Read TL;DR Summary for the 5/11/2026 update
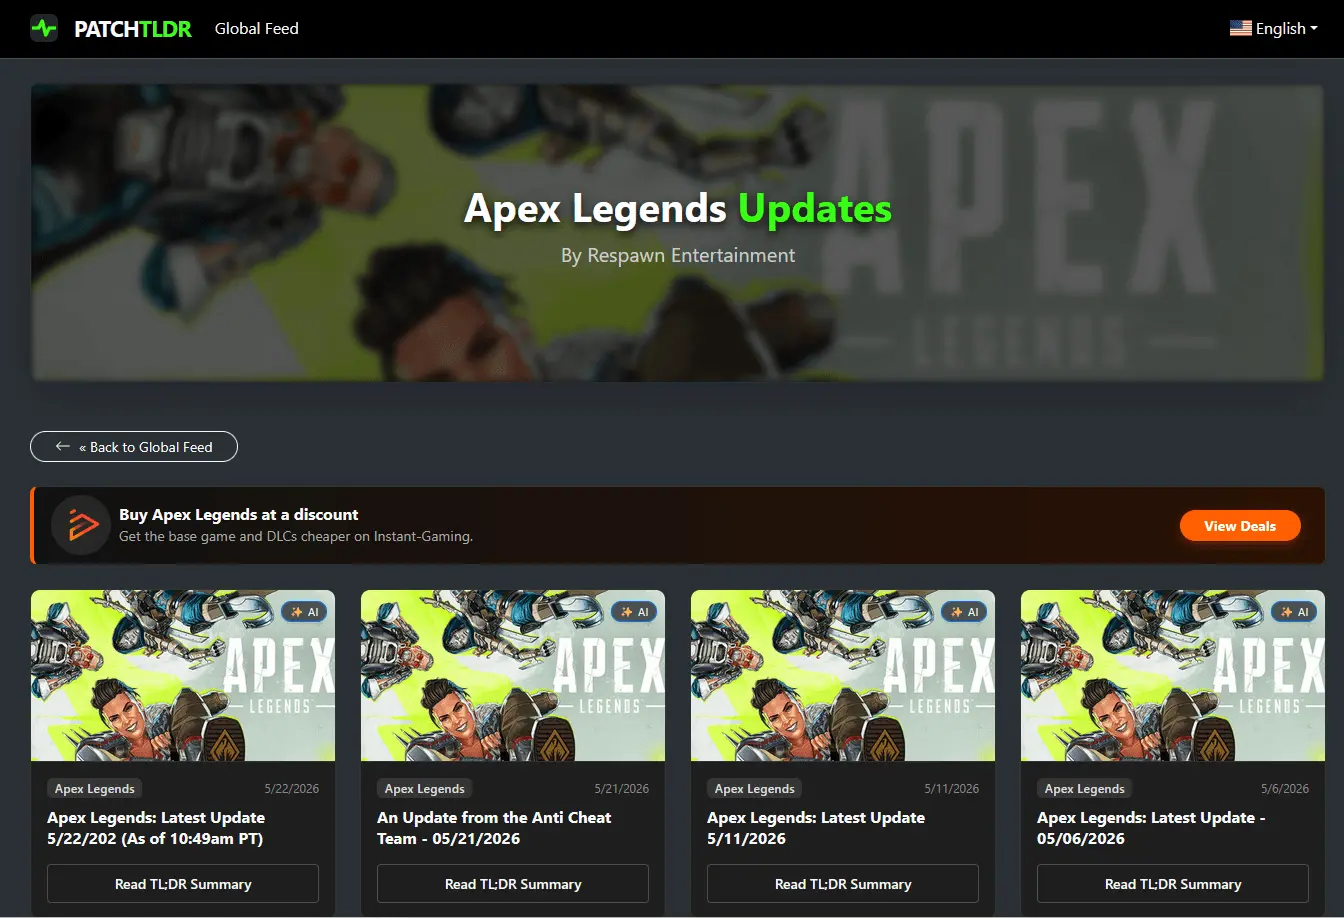The width and height of the screenshot is (1344, 918). pyautogui.click(x=843, y=884)
